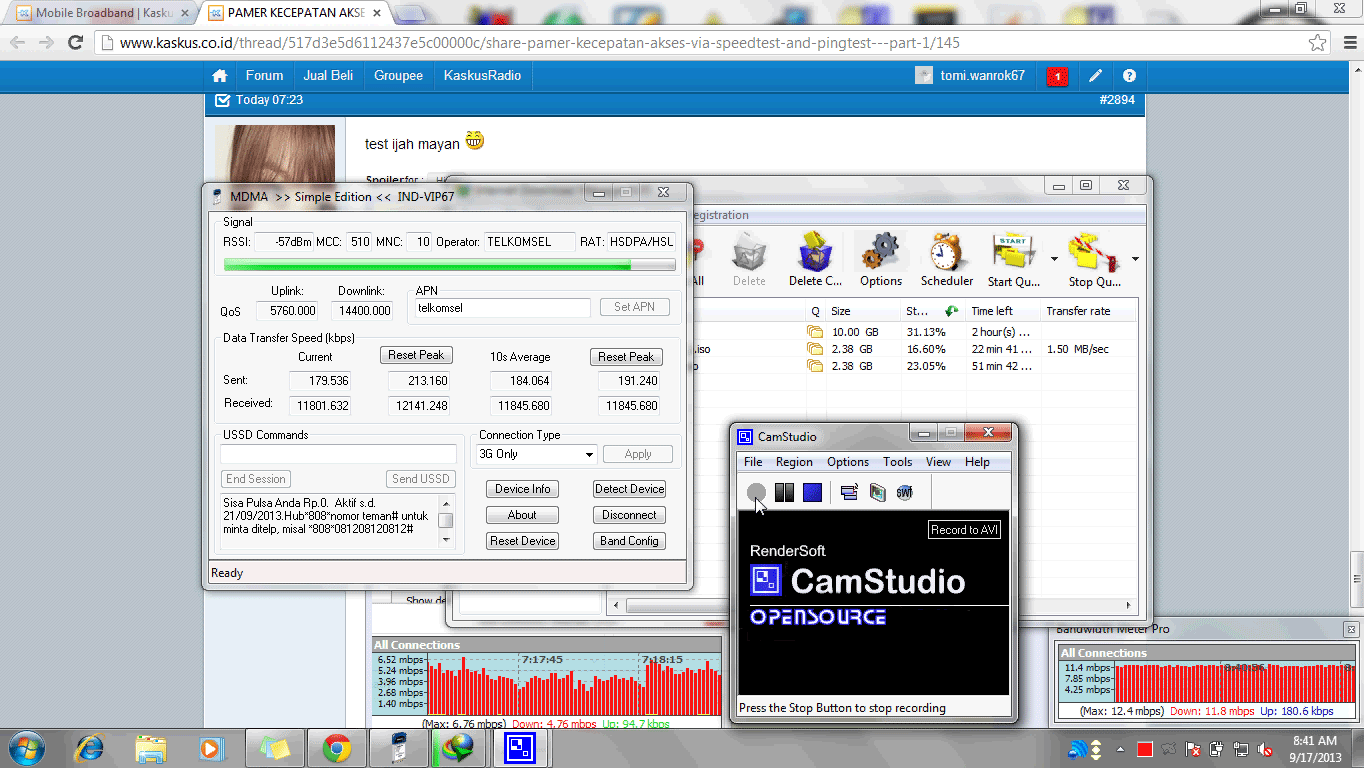Open the 3G Only connection type dropdown

(x=534, y=453)
